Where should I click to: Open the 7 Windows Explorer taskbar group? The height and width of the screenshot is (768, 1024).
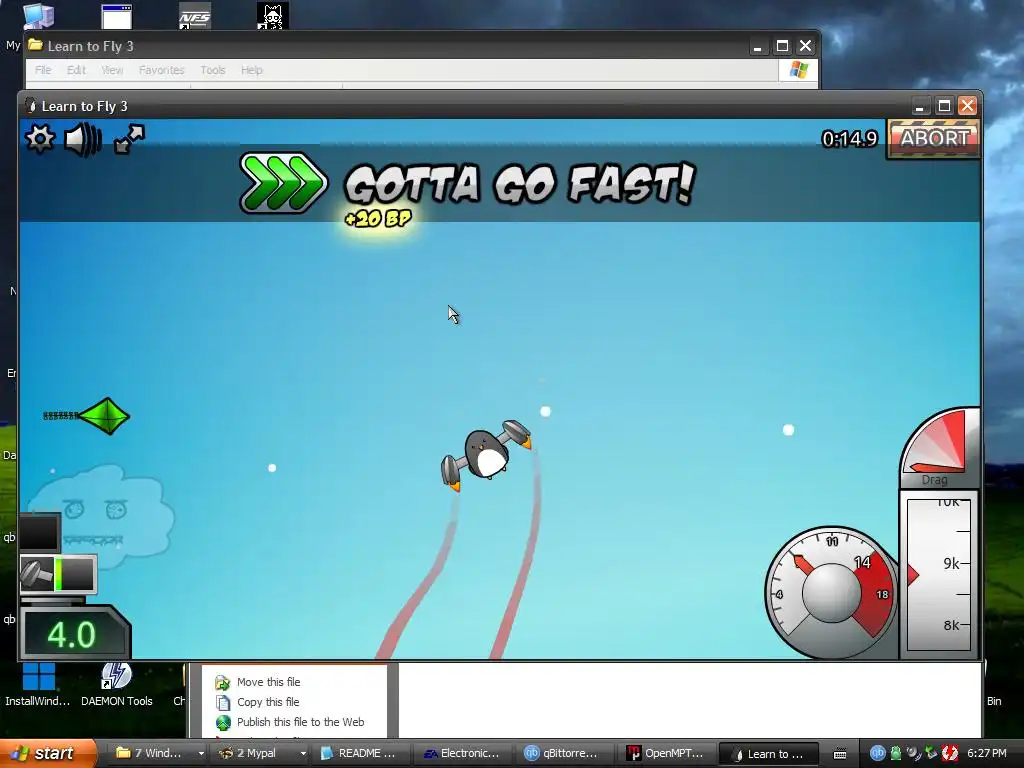[x=159, y=753]
